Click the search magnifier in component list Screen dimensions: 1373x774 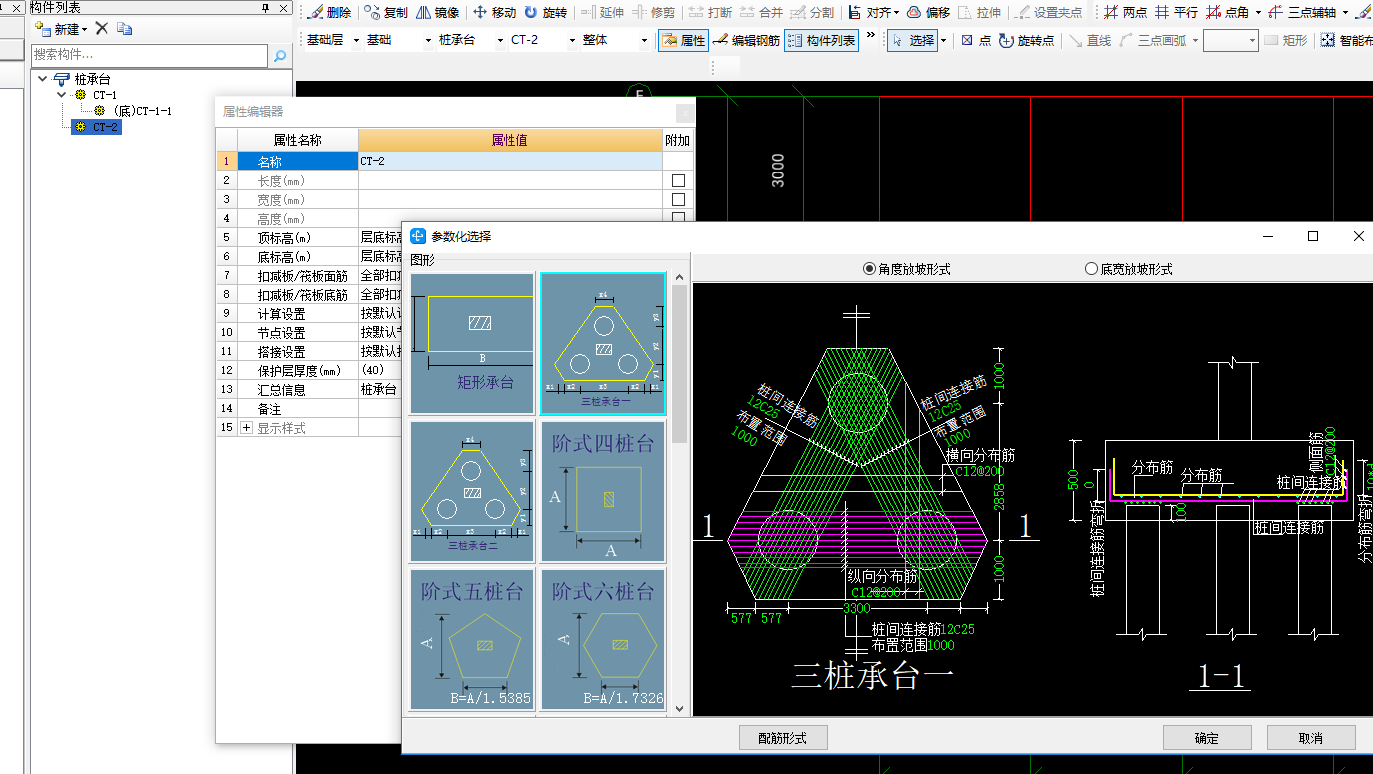coord(280,55)
